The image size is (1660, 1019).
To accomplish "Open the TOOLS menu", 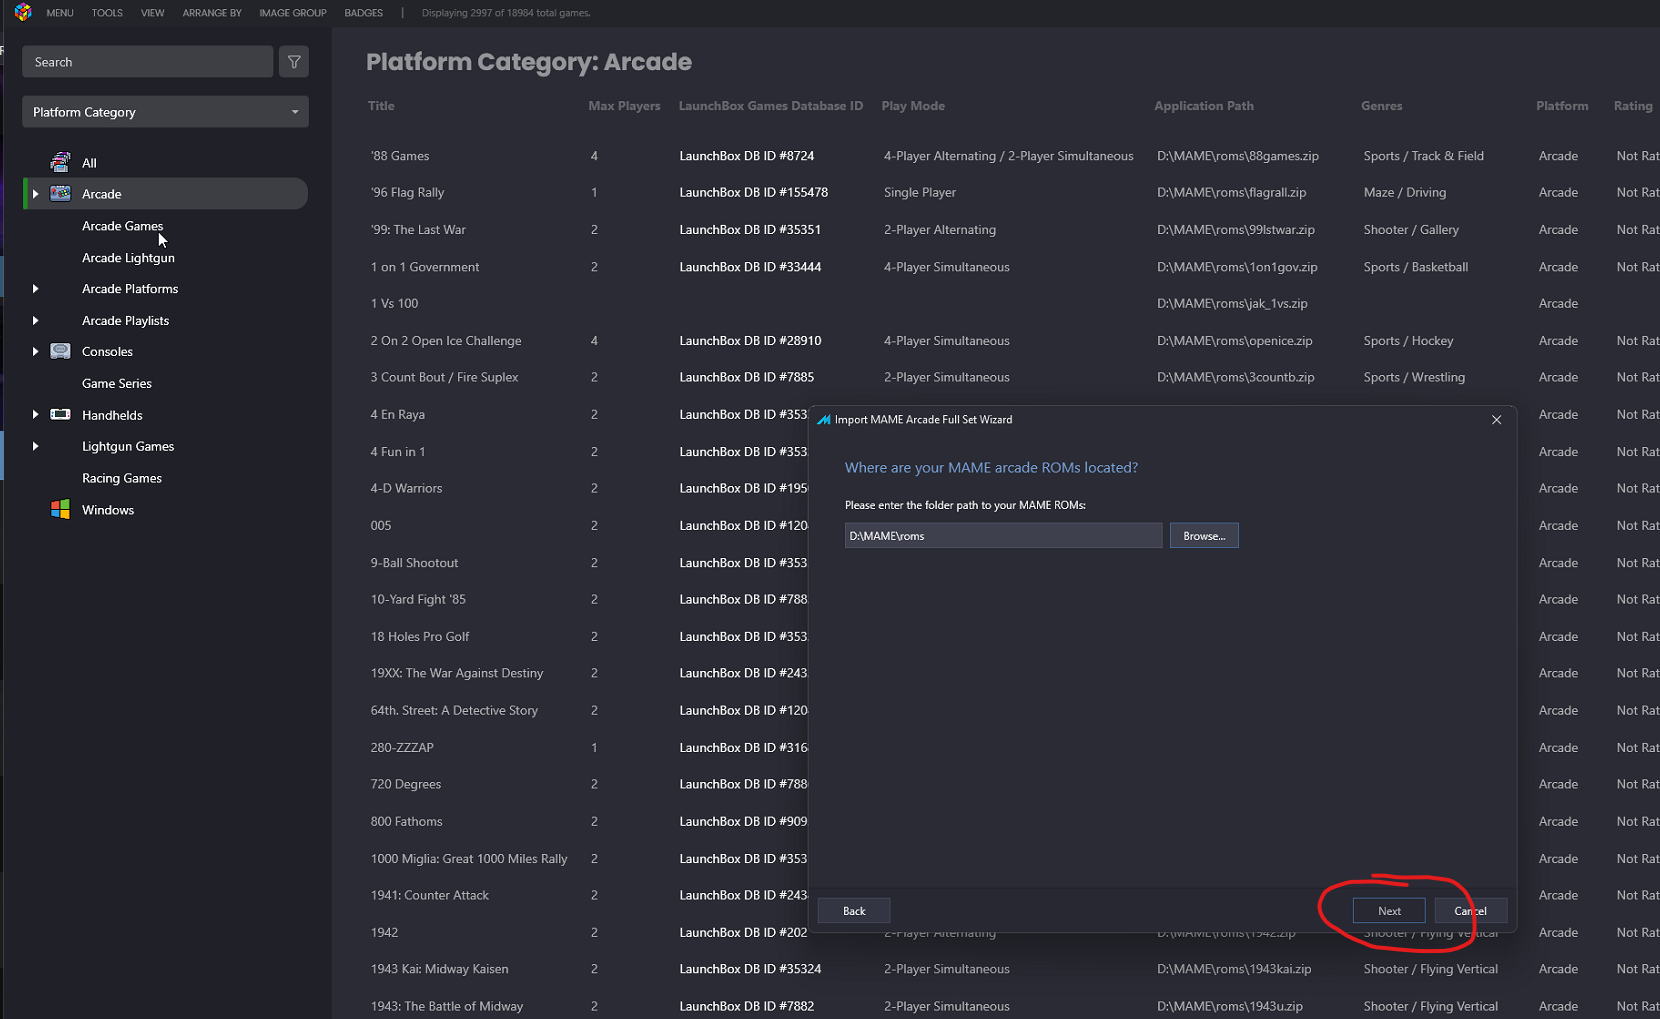I will coord(107,13).
